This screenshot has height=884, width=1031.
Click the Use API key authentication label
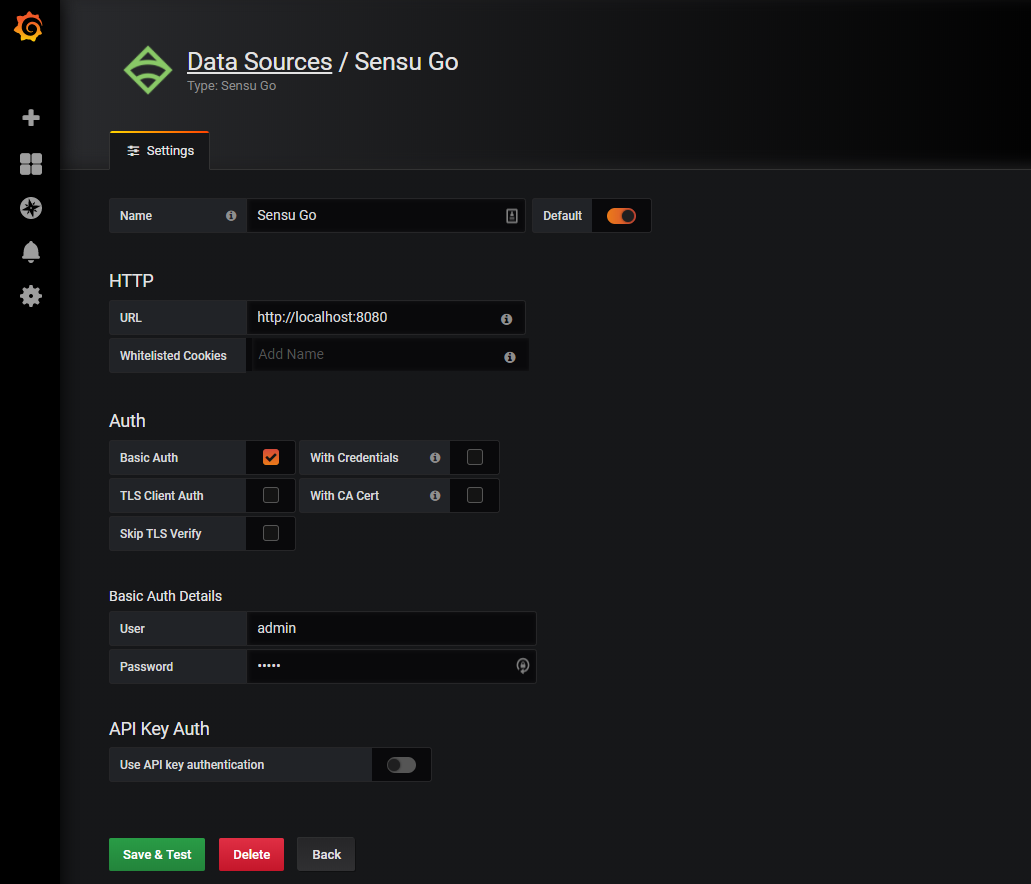point(192,765)
